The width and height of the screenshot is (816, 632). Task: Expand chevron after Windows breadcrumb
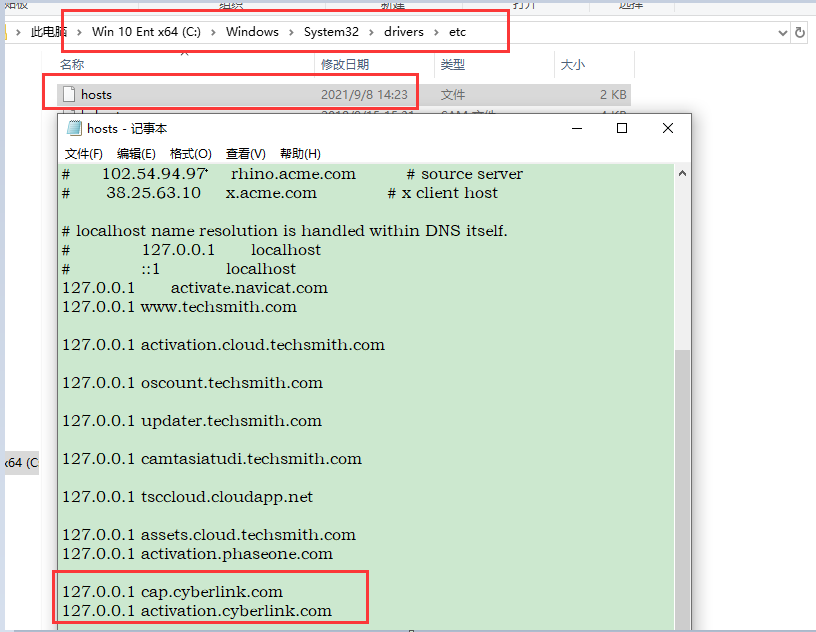click(x=291, y=32)
